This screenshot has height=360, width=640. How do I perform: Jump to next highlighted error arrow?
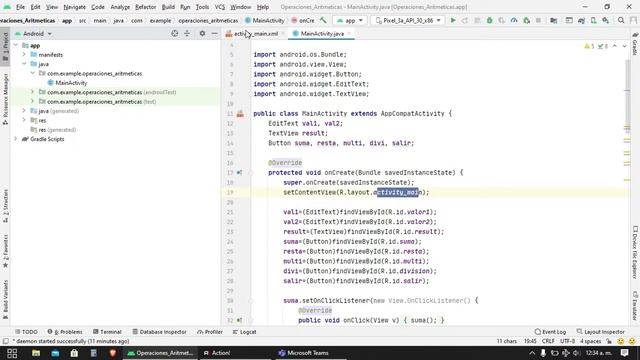pos(624,46)
